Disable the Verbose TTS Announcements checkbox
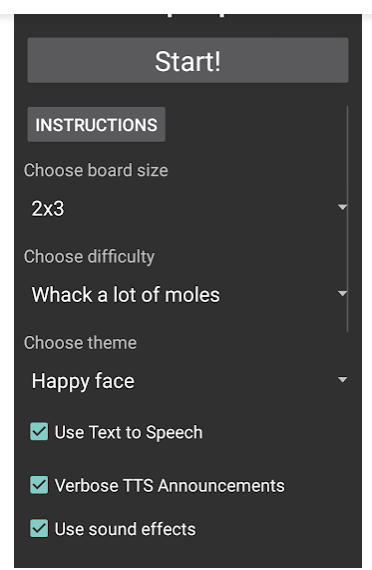 [39, 485]
